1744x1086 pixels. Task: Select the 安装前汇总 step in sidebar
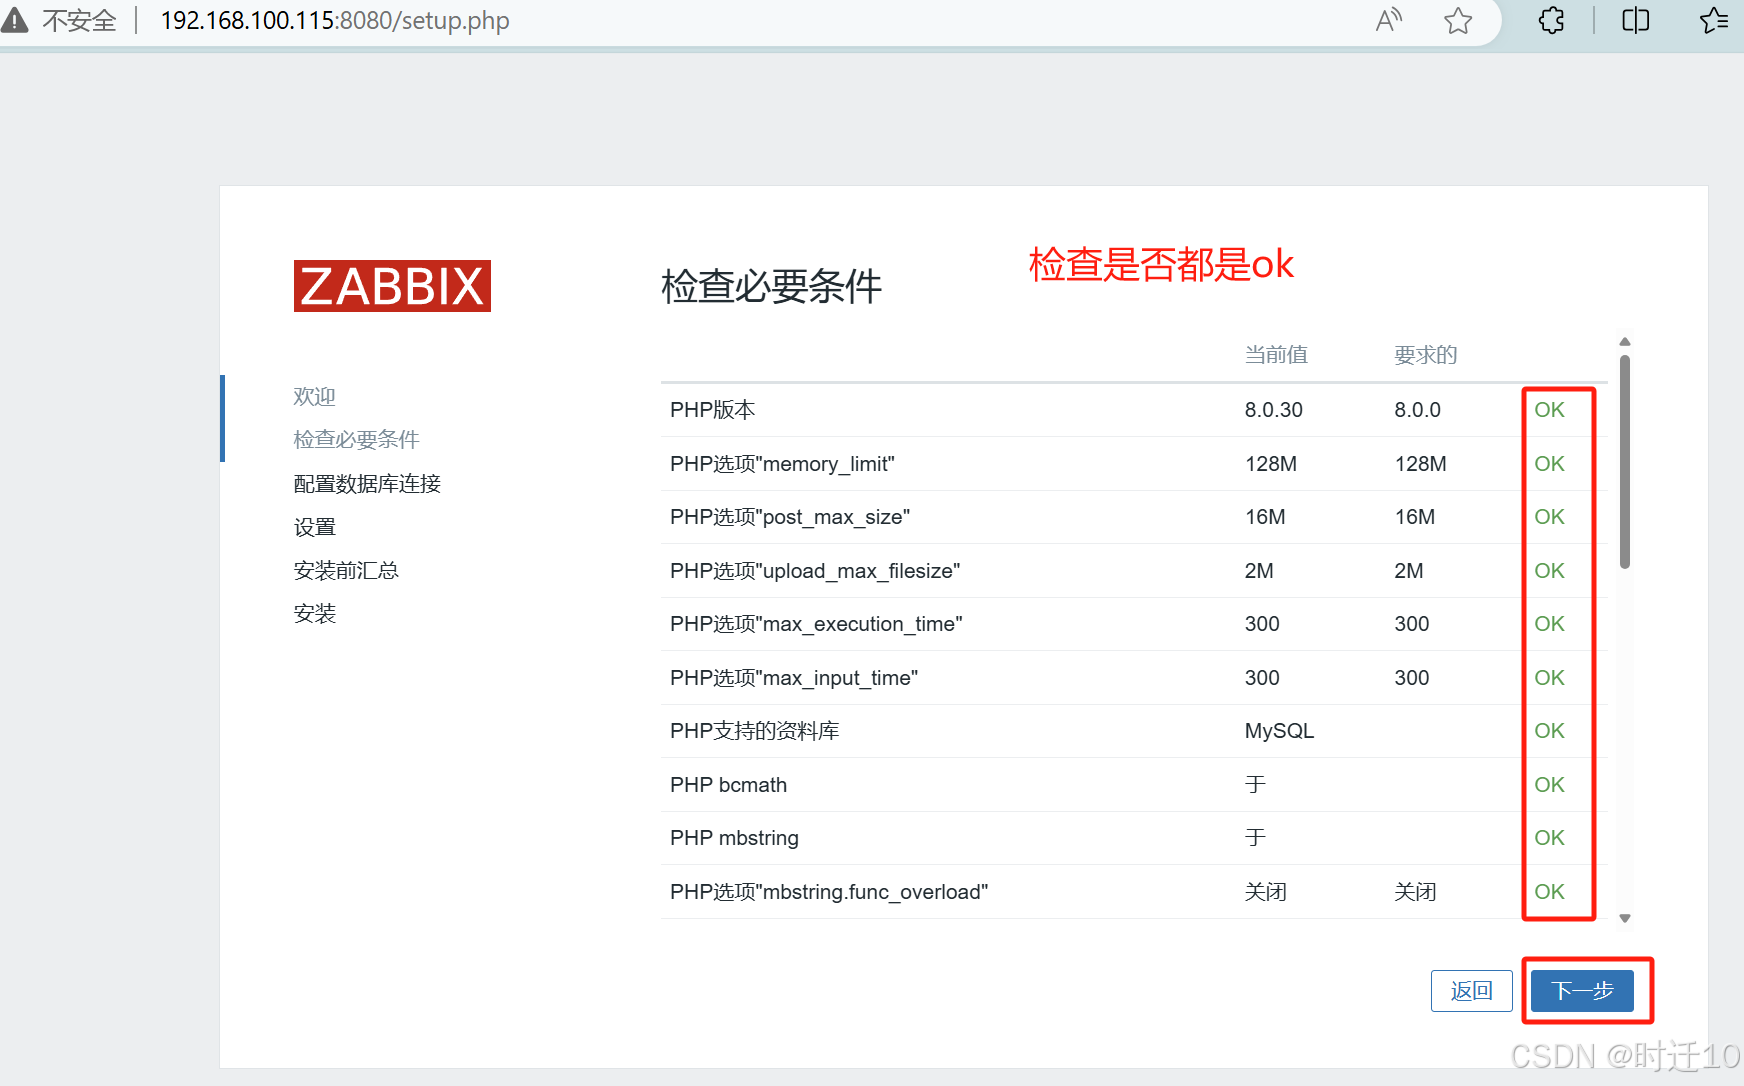point(346,570)
